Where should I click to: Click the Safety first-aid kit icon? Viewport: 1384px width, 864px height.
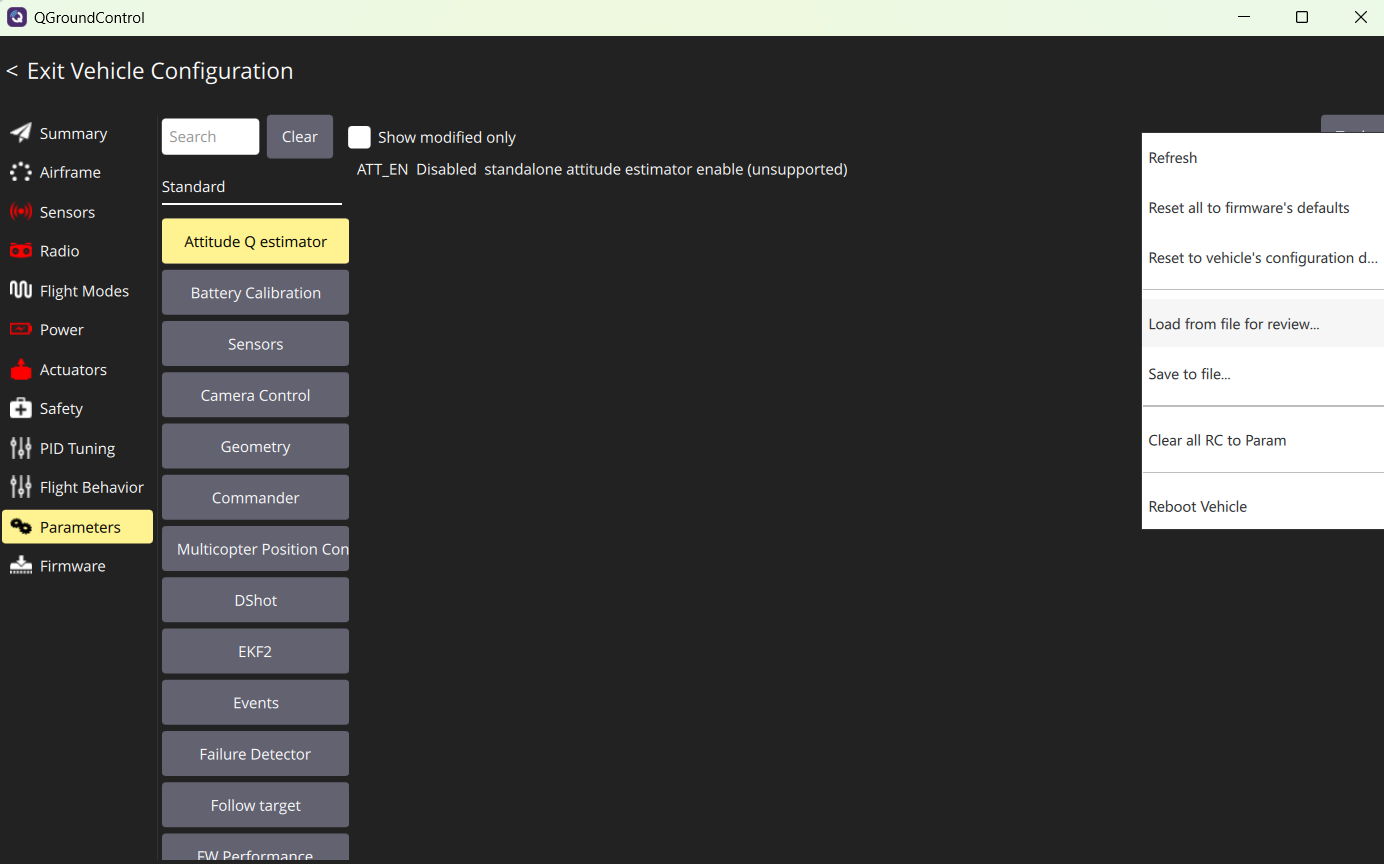[x=20, y=408]
